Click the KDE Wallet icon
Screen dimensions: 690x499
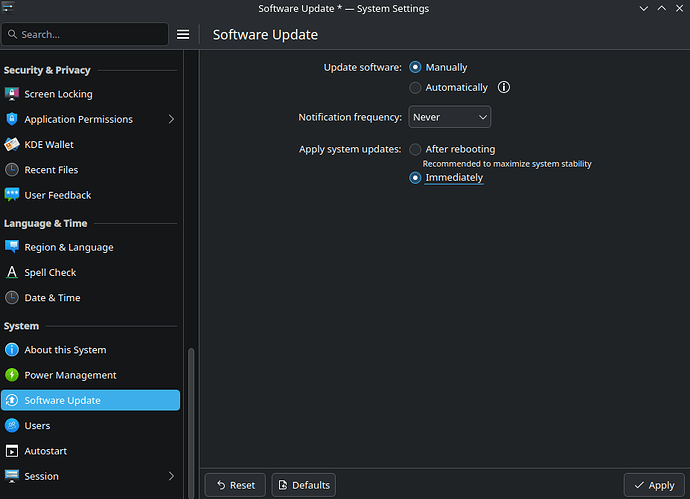(12, 144)
